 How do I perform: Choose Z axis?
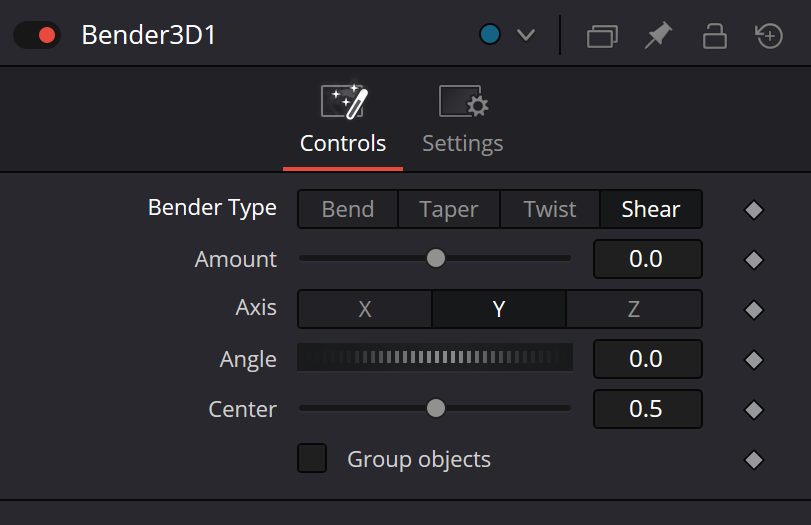634,309
